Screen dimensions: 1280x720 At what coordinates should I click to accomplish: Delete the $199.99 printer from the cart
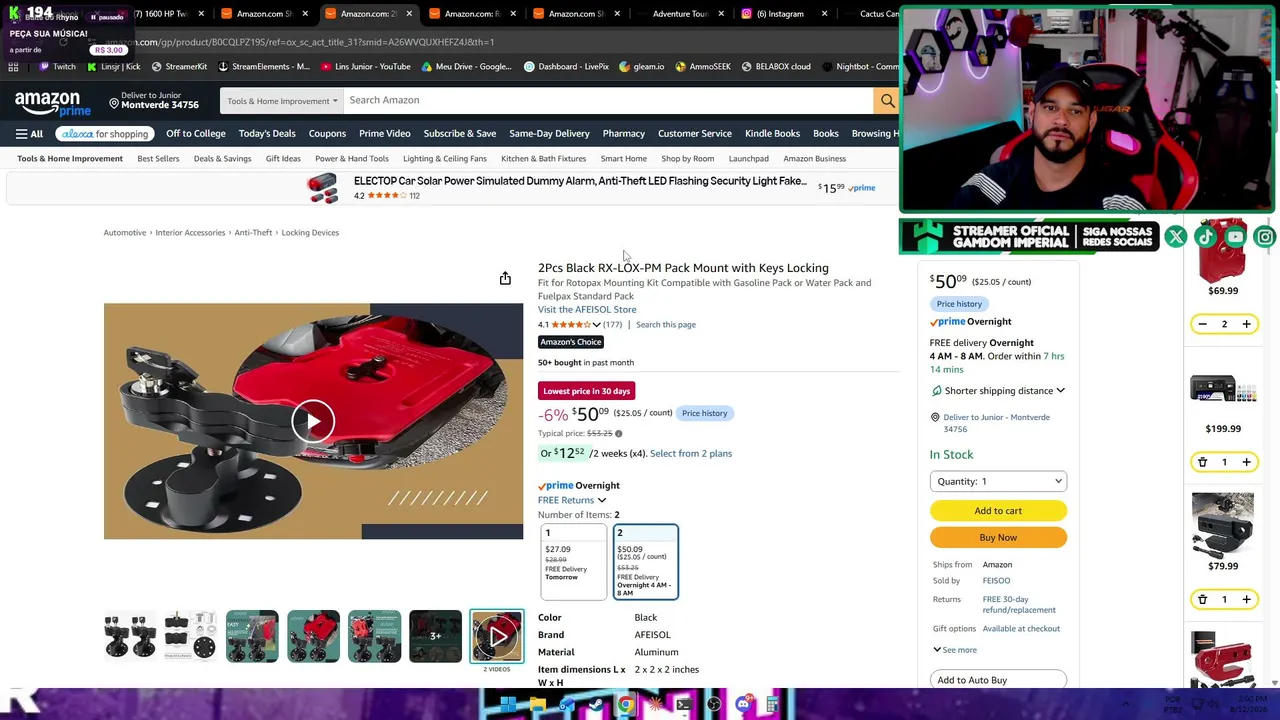[x=1202, y=462]
